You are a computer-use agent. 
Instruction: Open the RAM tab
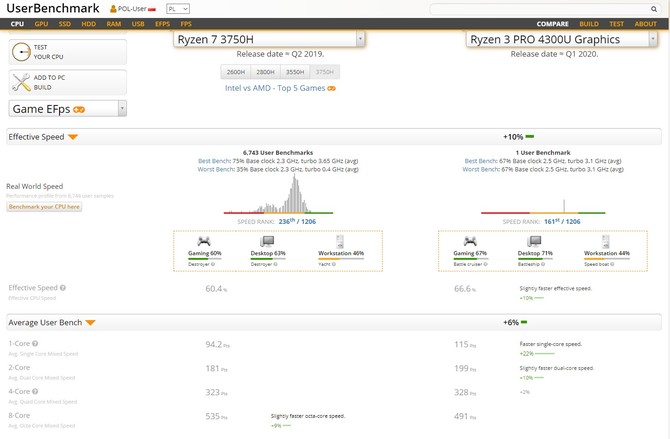(114, 24)
